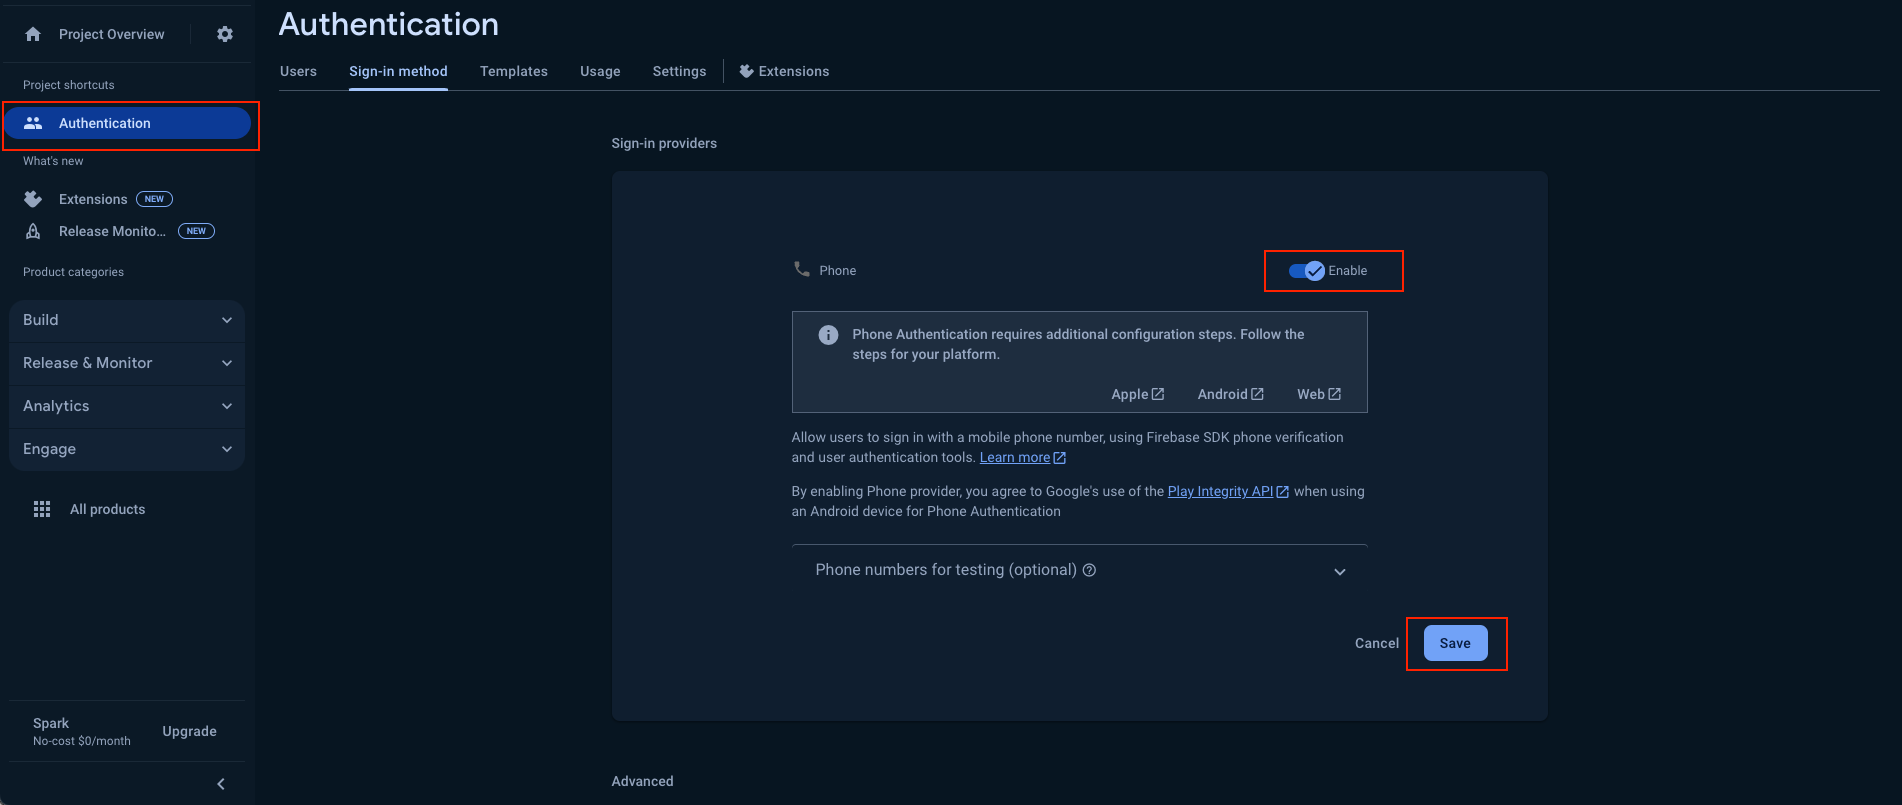Open project settings gear icon
The width and height of the screenshot is (1902, 805).
coord(225,34)
